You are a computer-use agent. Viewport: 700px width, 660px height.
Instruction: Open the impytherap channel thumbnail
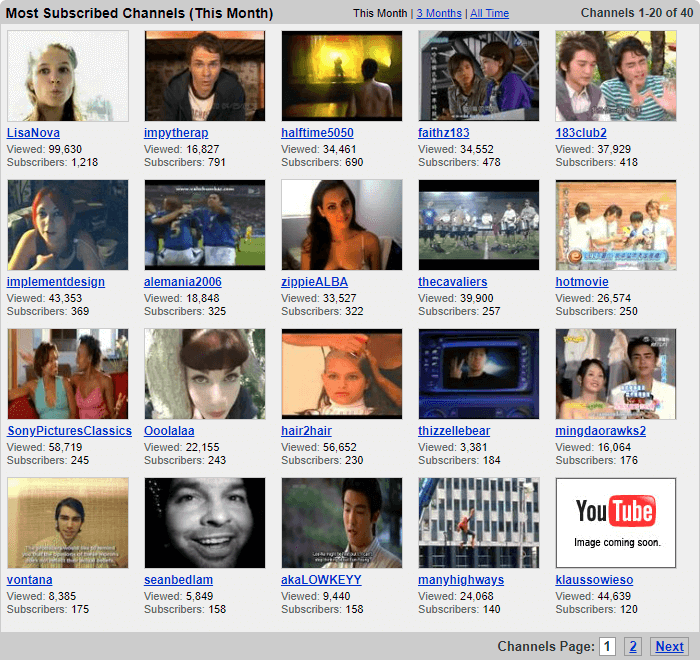click(x=205, y=76)
